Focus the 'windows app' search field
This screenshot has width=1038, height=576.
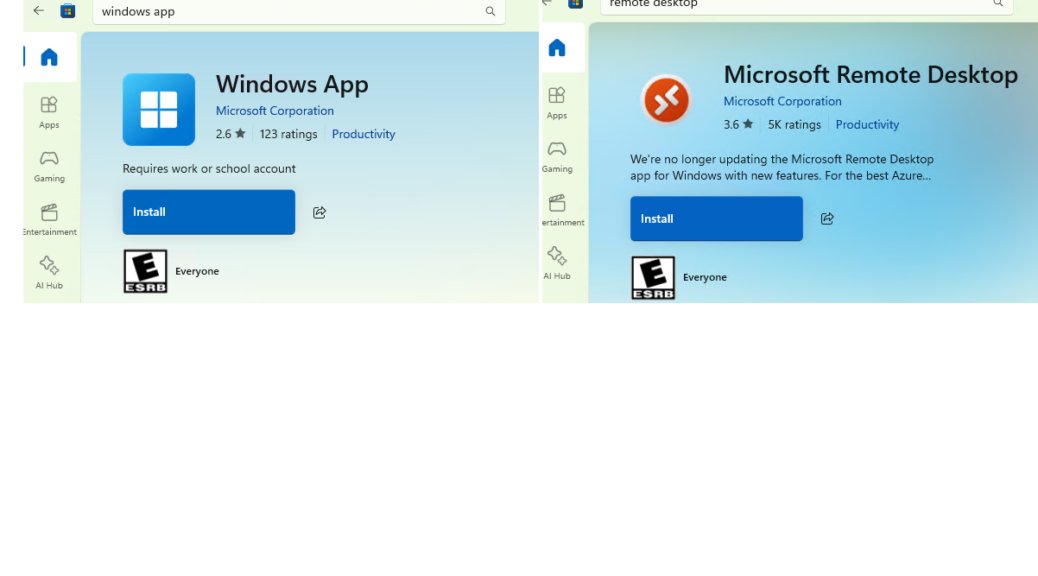pos(299,11)
